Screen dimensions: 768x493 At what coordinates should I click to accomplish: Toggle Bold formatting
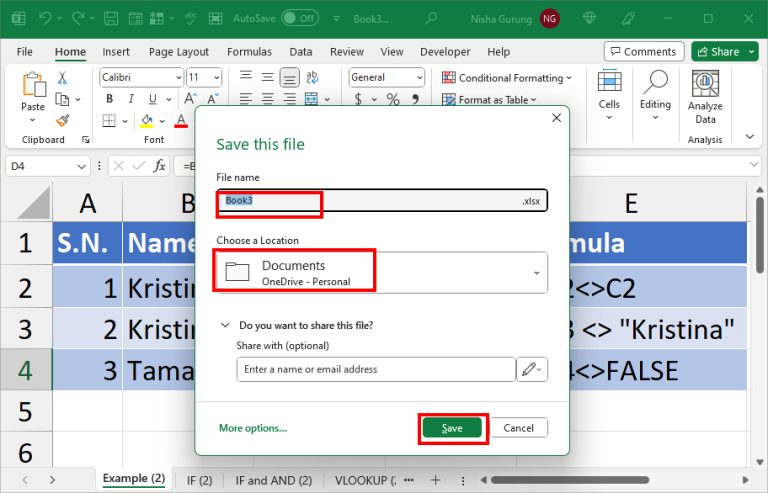110,99
